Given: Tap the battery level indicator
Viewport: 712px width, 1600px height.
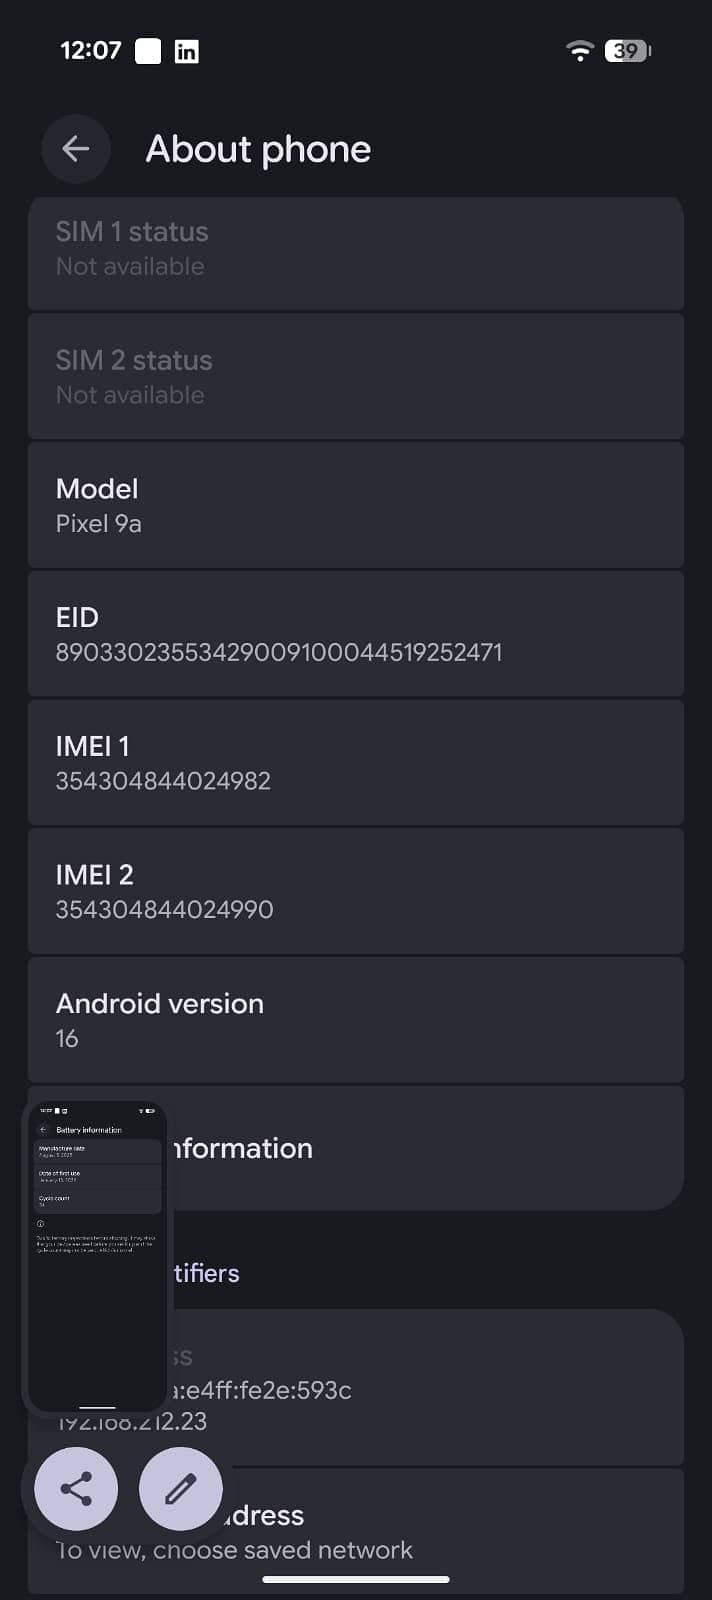Looking at the screenshot, I should pyautogui.click(x=627, y=50).
